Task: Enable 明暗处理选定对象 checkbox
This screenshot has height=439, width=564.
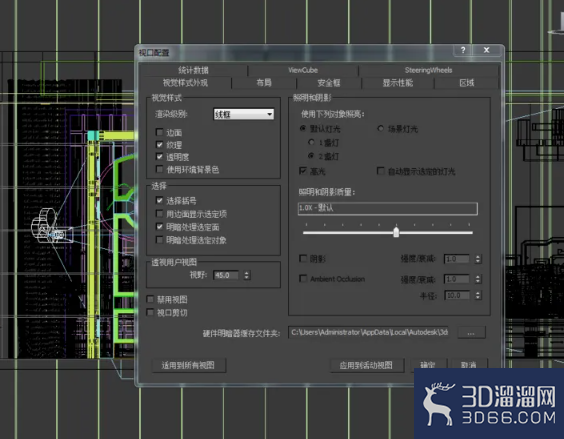Action: 160,240
